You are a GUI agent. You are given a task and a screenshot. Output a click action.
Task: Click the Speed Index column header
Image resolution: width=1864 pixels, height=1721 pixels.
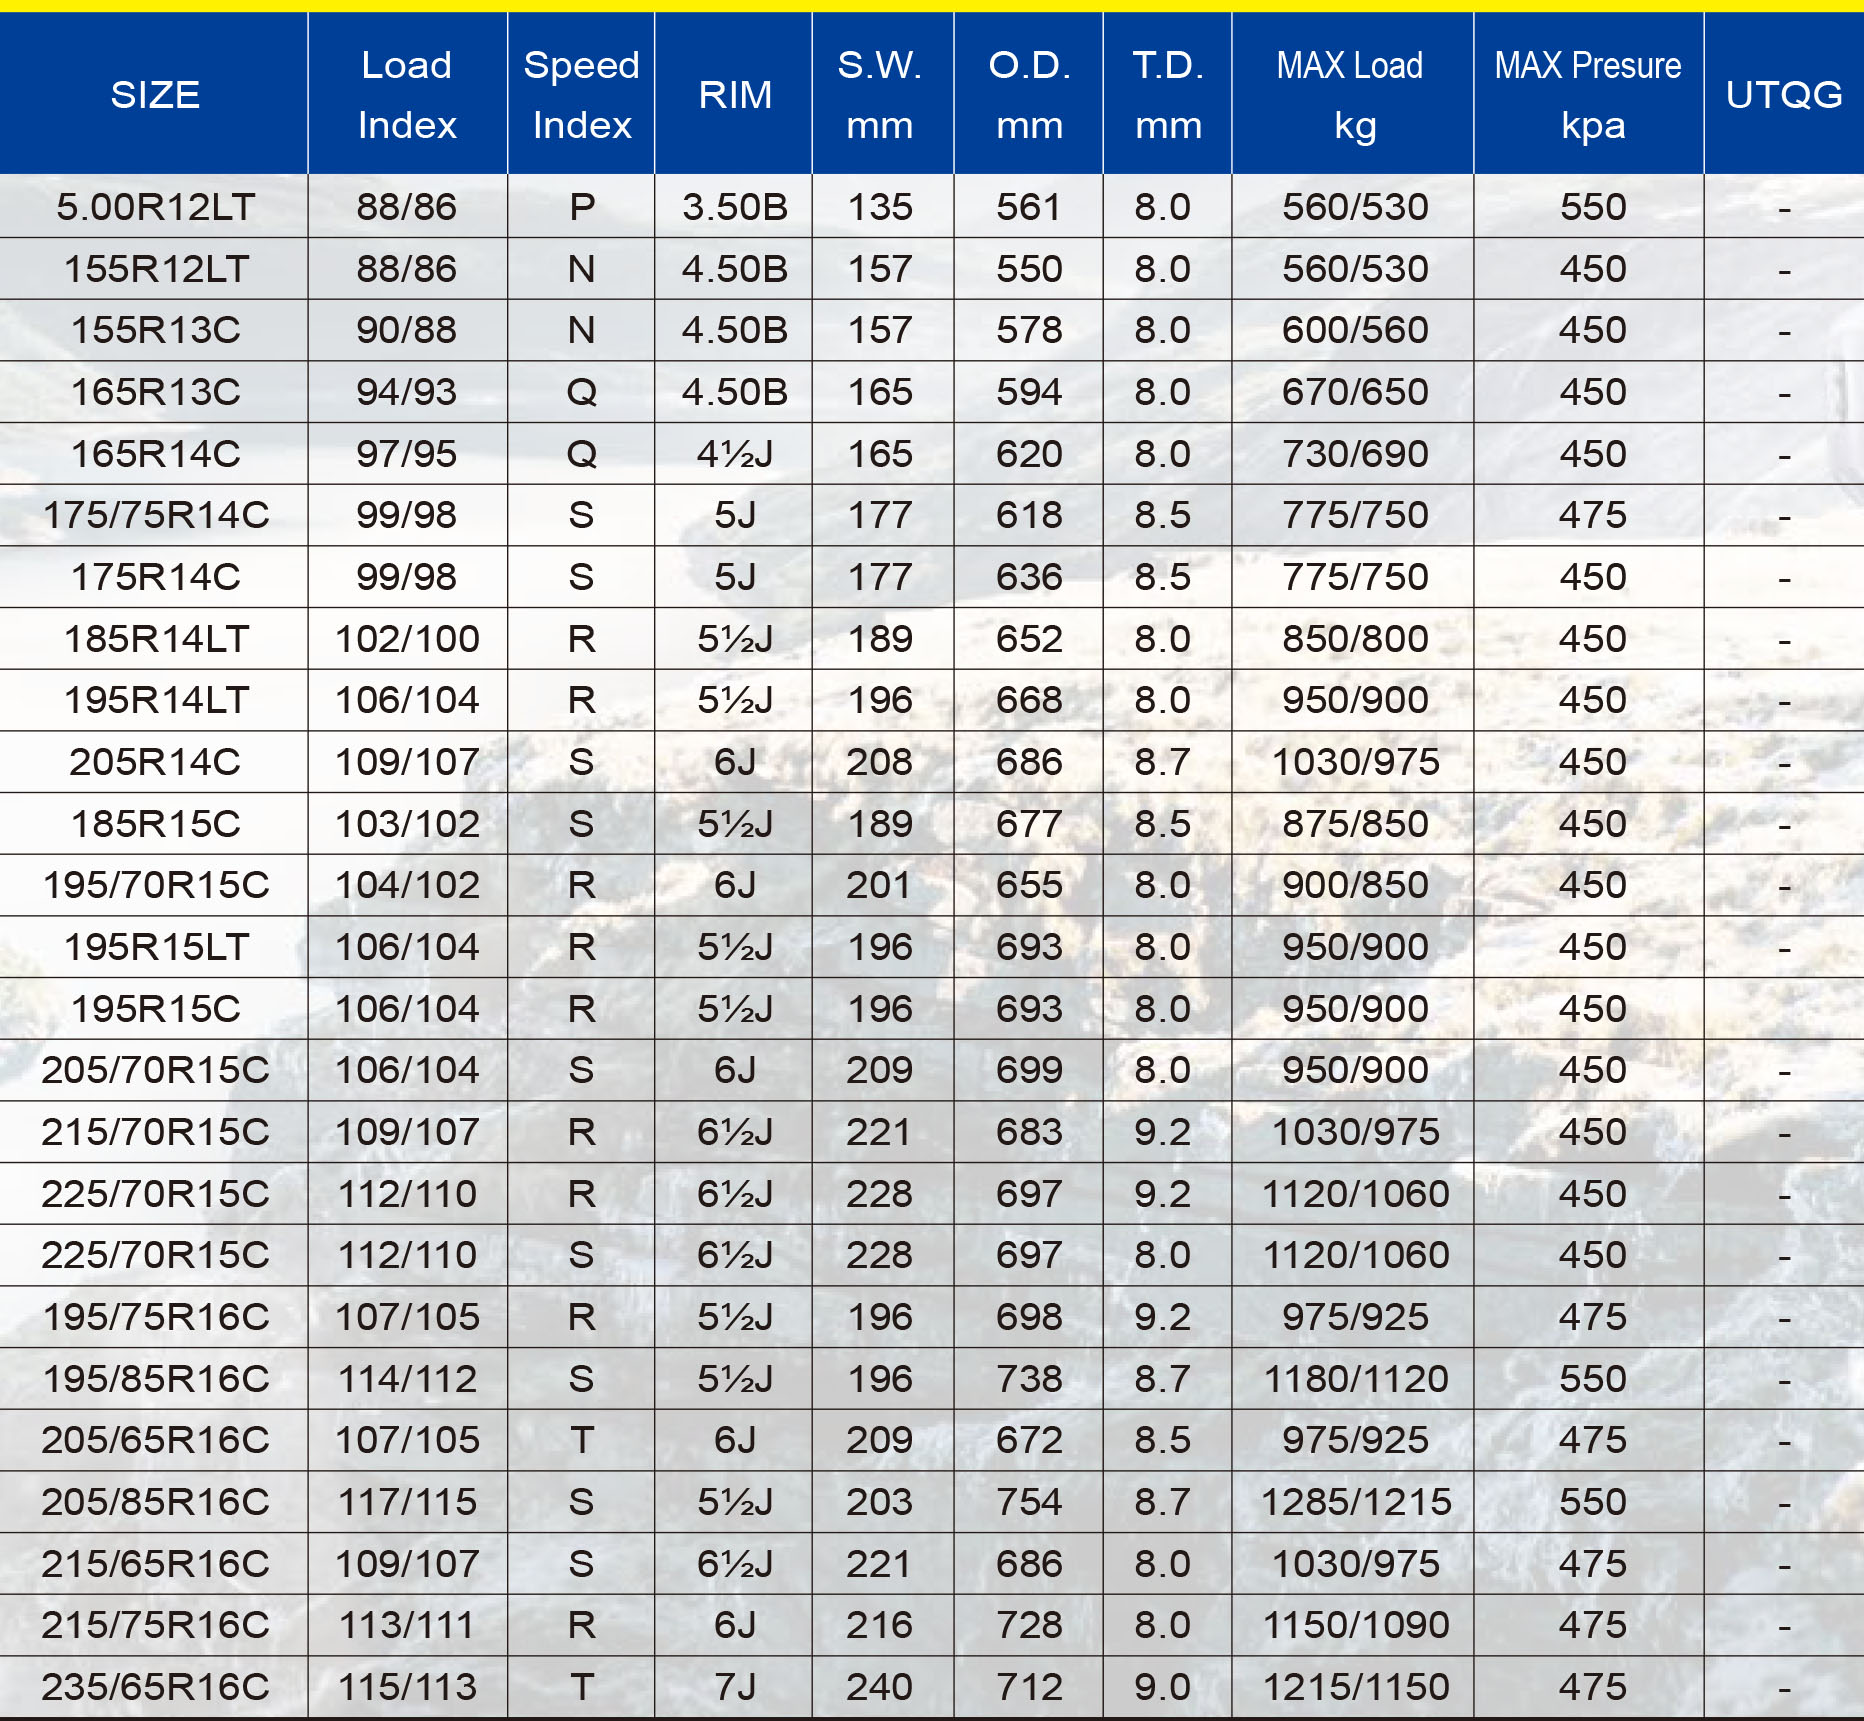coord(582,95)
